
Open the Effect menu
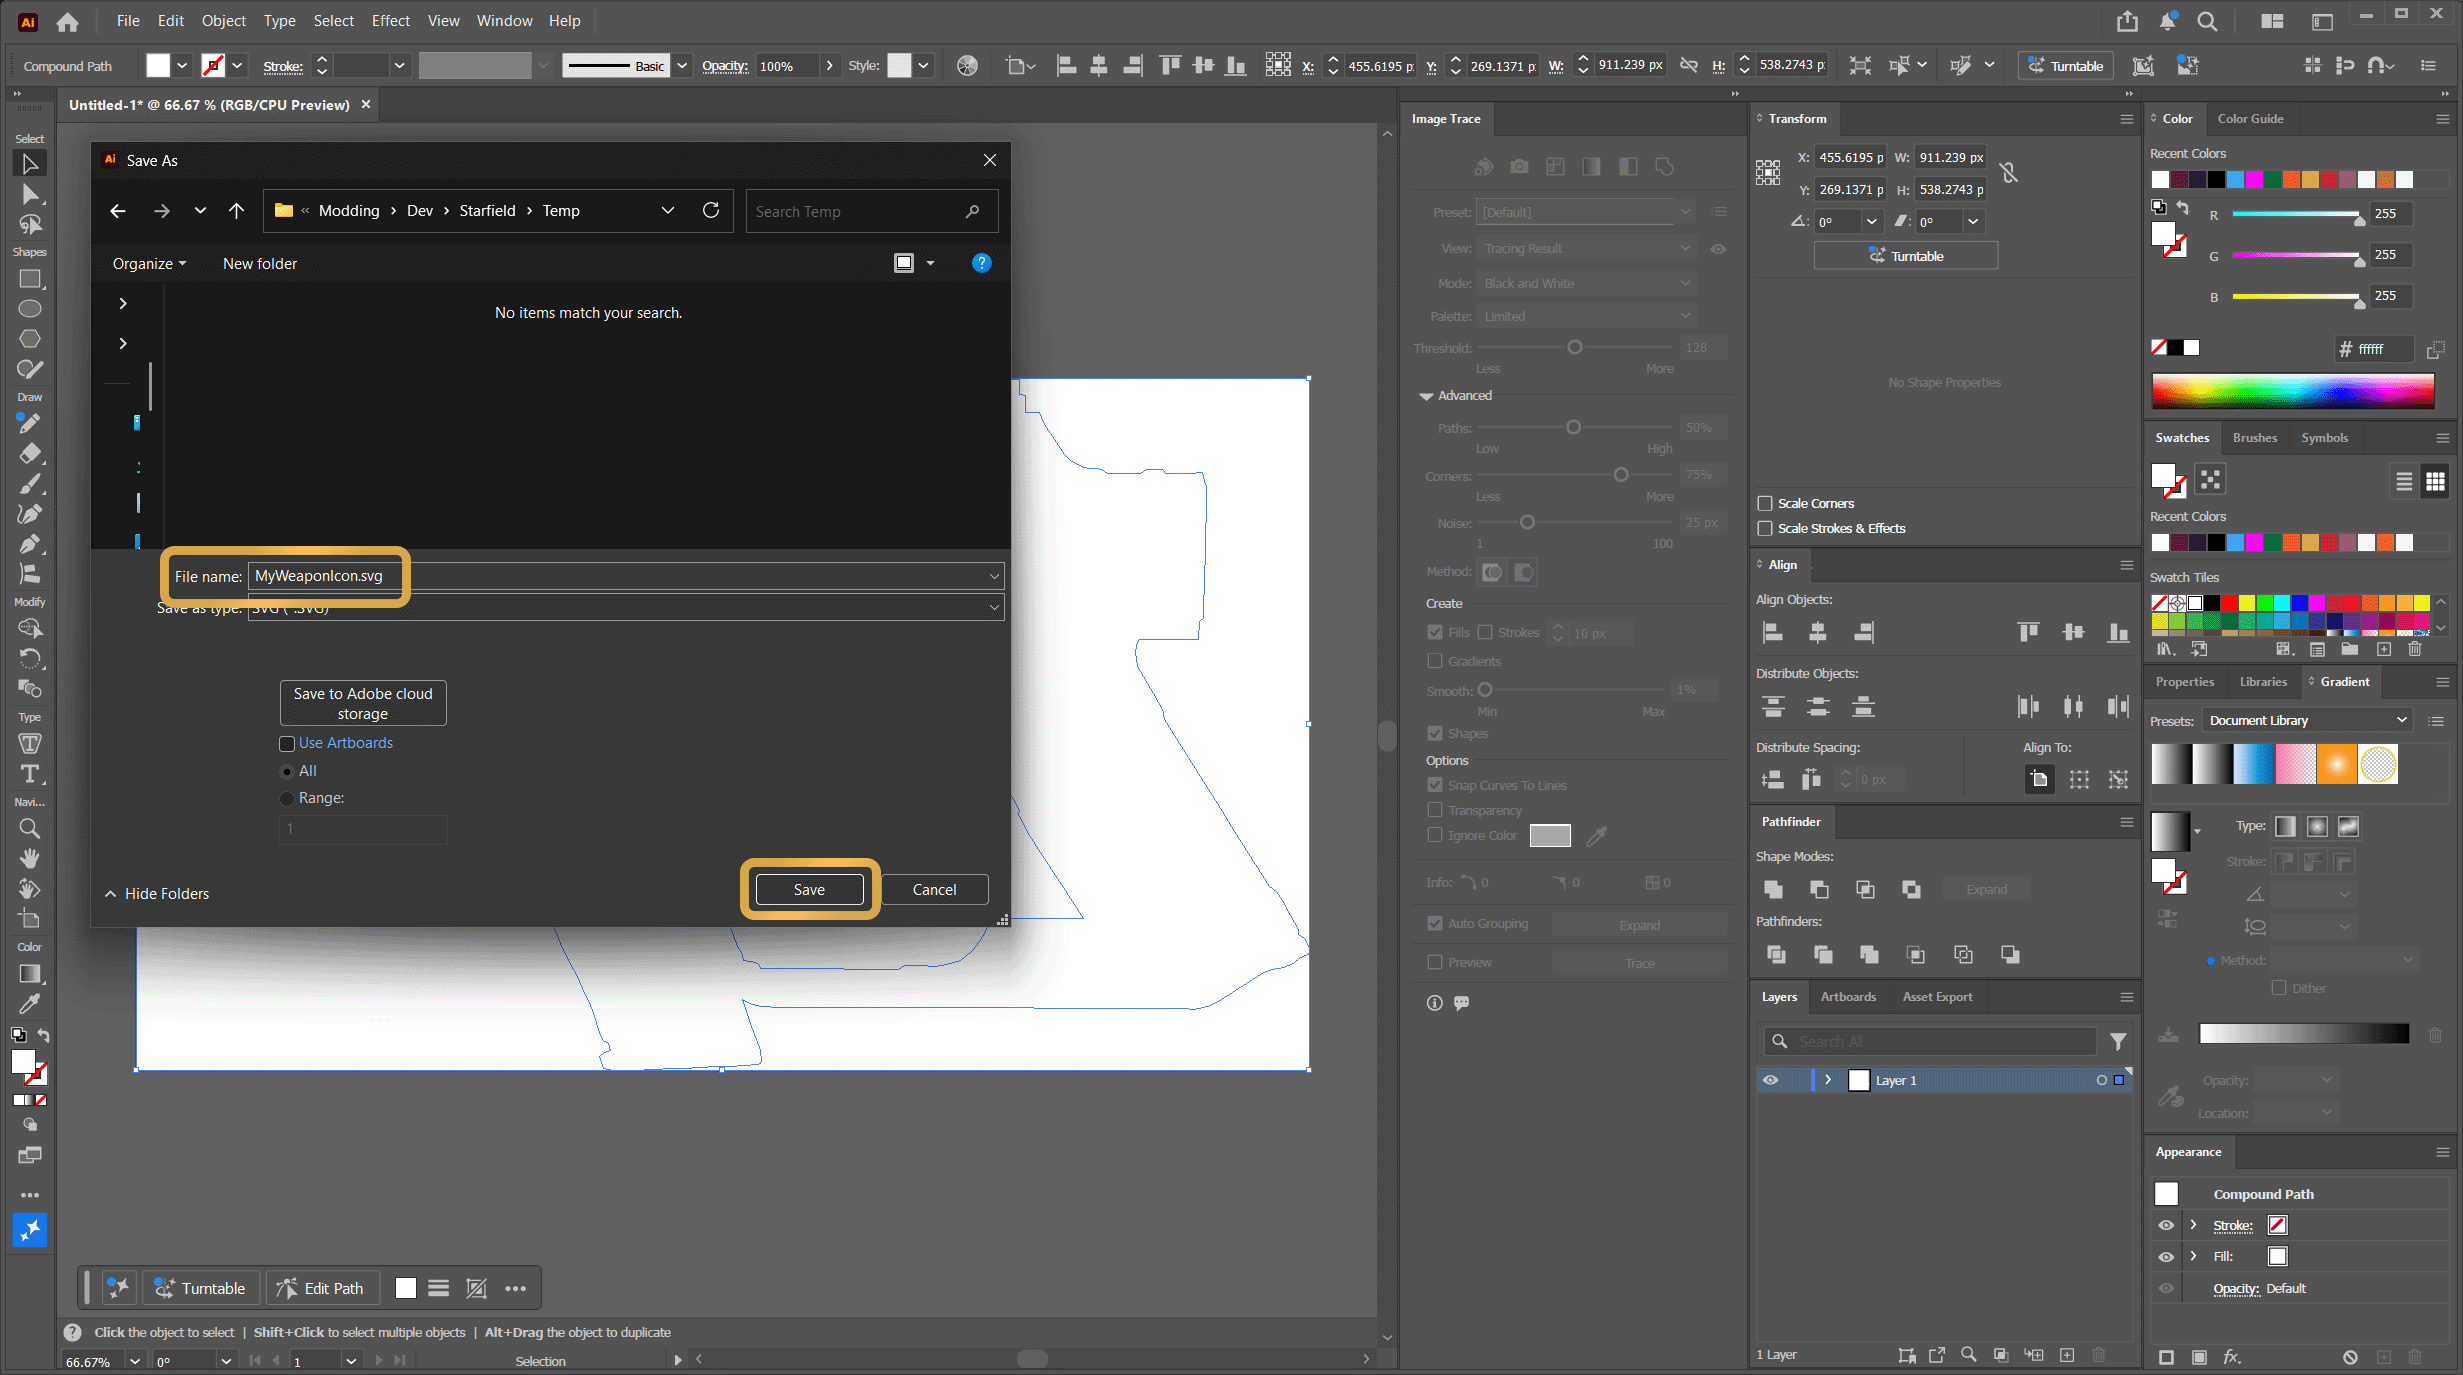[x=390, y=21]
